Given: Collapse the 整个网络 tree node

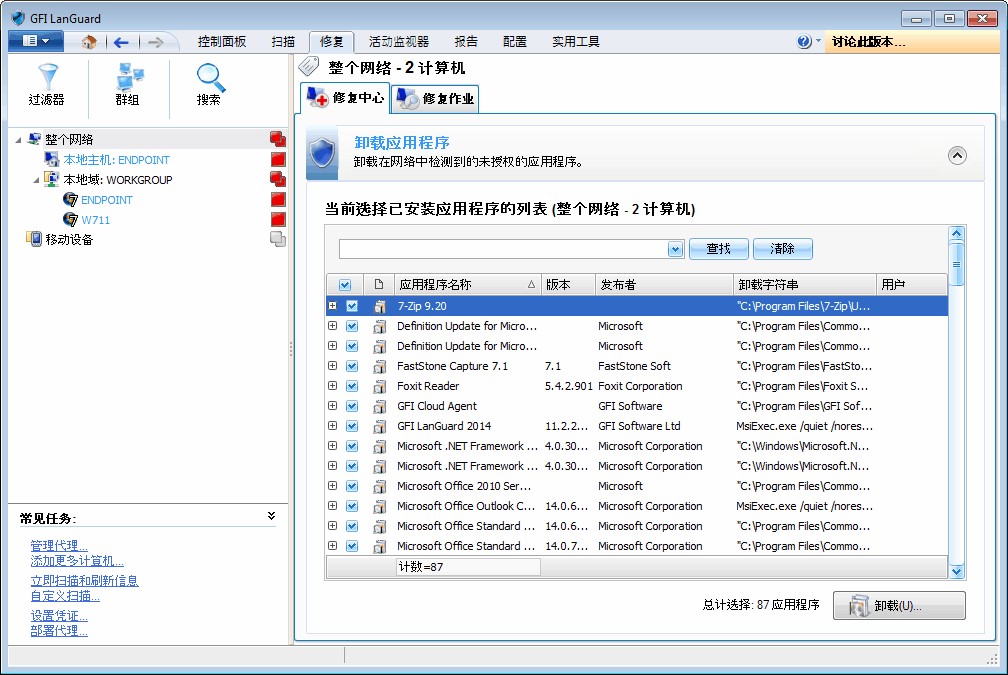Looking at the screenshot, I should point(19,140).
